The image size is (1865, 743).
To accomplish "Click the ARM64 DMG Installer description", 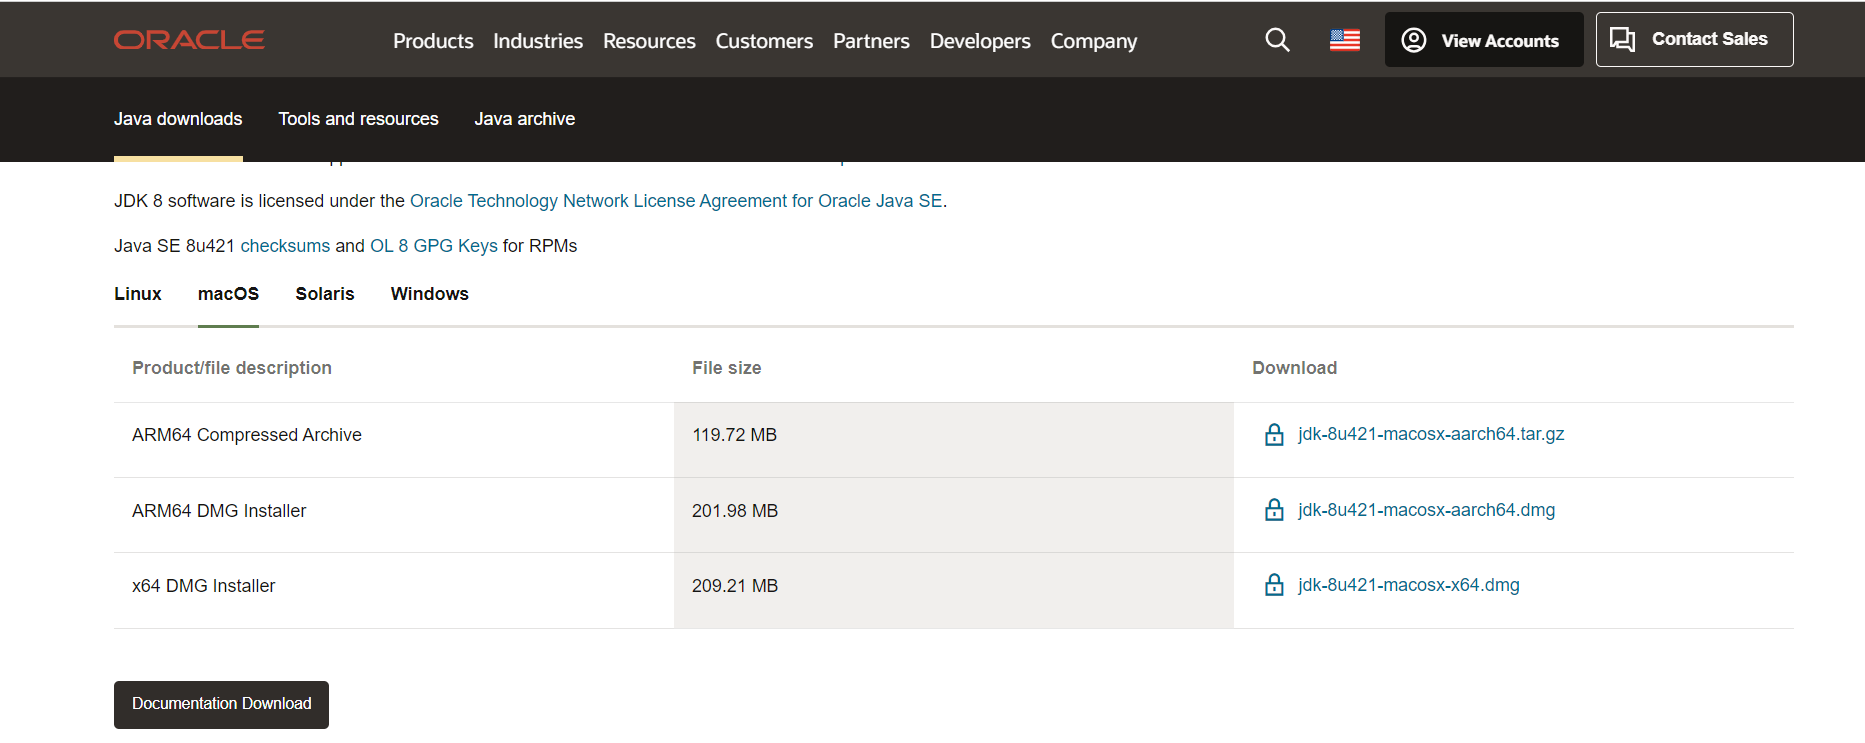I will (219, 511).
